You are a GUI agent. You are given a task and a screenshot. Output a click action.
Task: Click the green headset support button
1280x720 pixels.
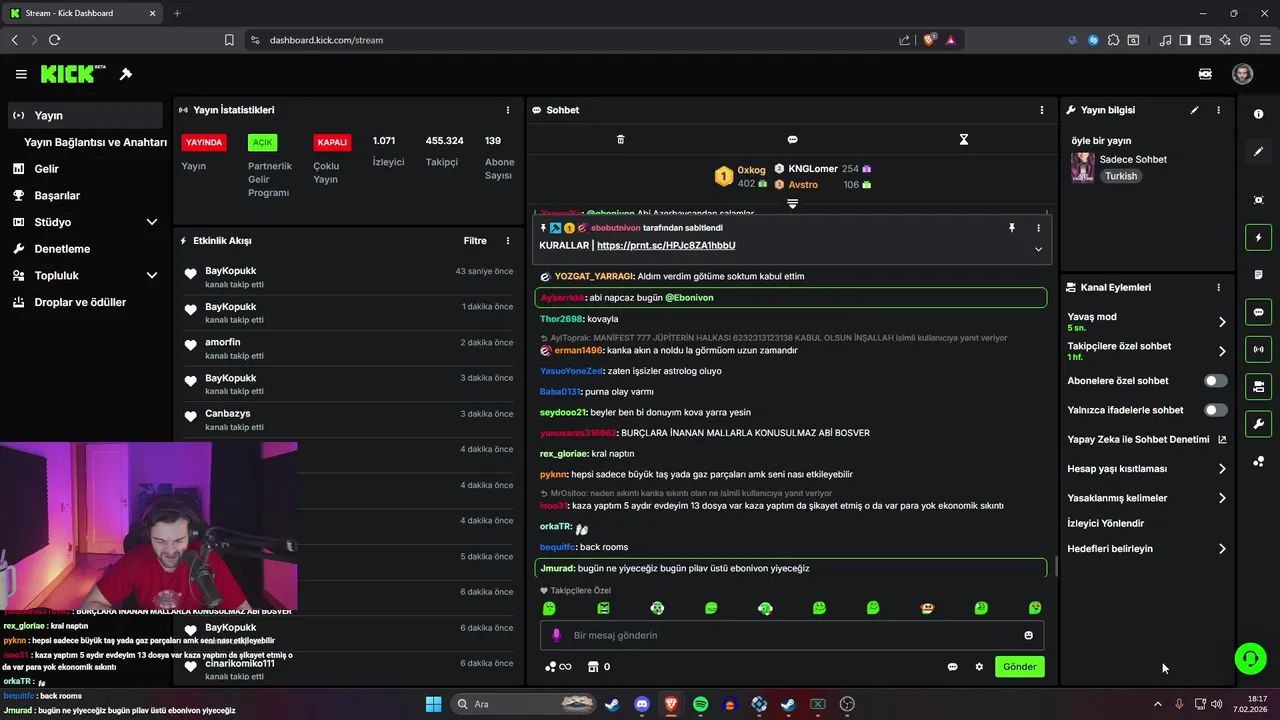click(1250, 658)
